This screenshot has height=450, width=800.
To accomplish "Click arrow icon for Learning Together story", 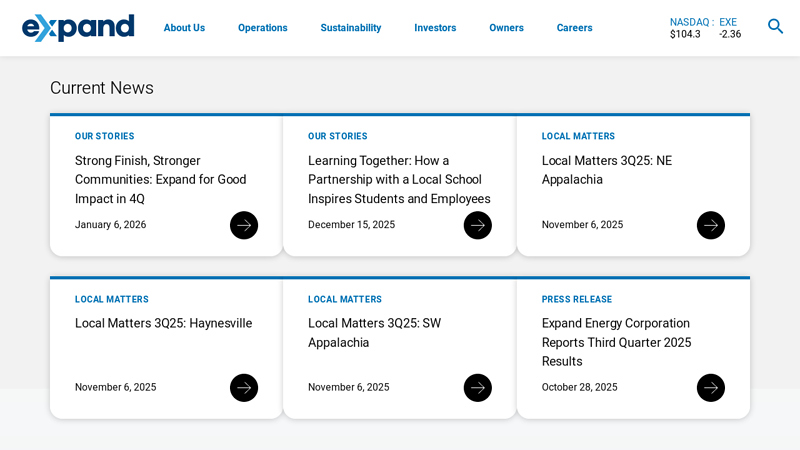I will tap(477, 225).
